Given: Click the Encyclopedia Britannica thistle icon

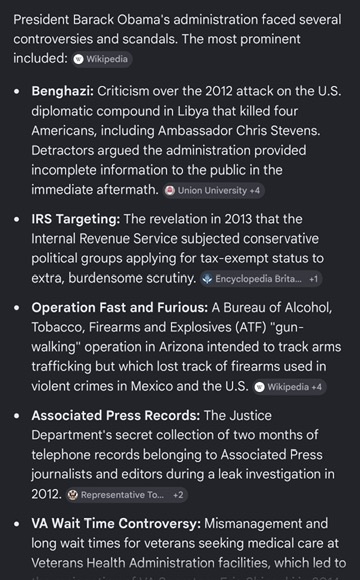Looking at the screenshot, I should pos(208,279).
